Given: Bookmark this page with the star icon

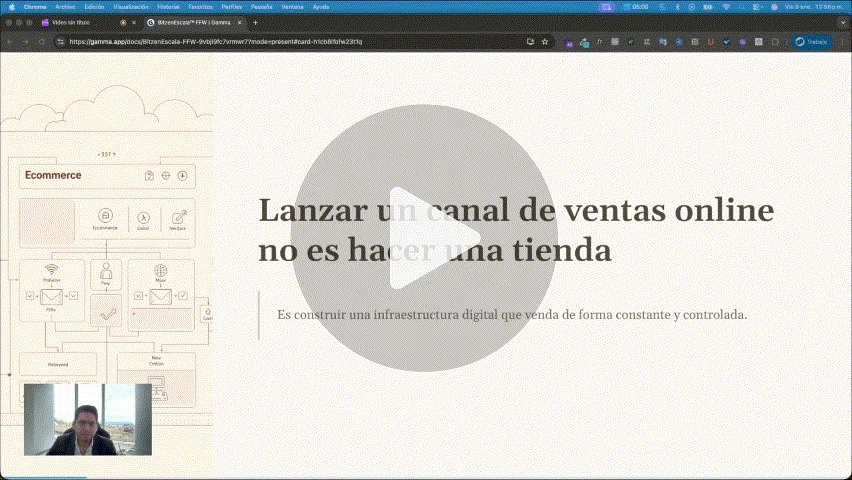Looking at the screenshot, I should click(544, 42).
